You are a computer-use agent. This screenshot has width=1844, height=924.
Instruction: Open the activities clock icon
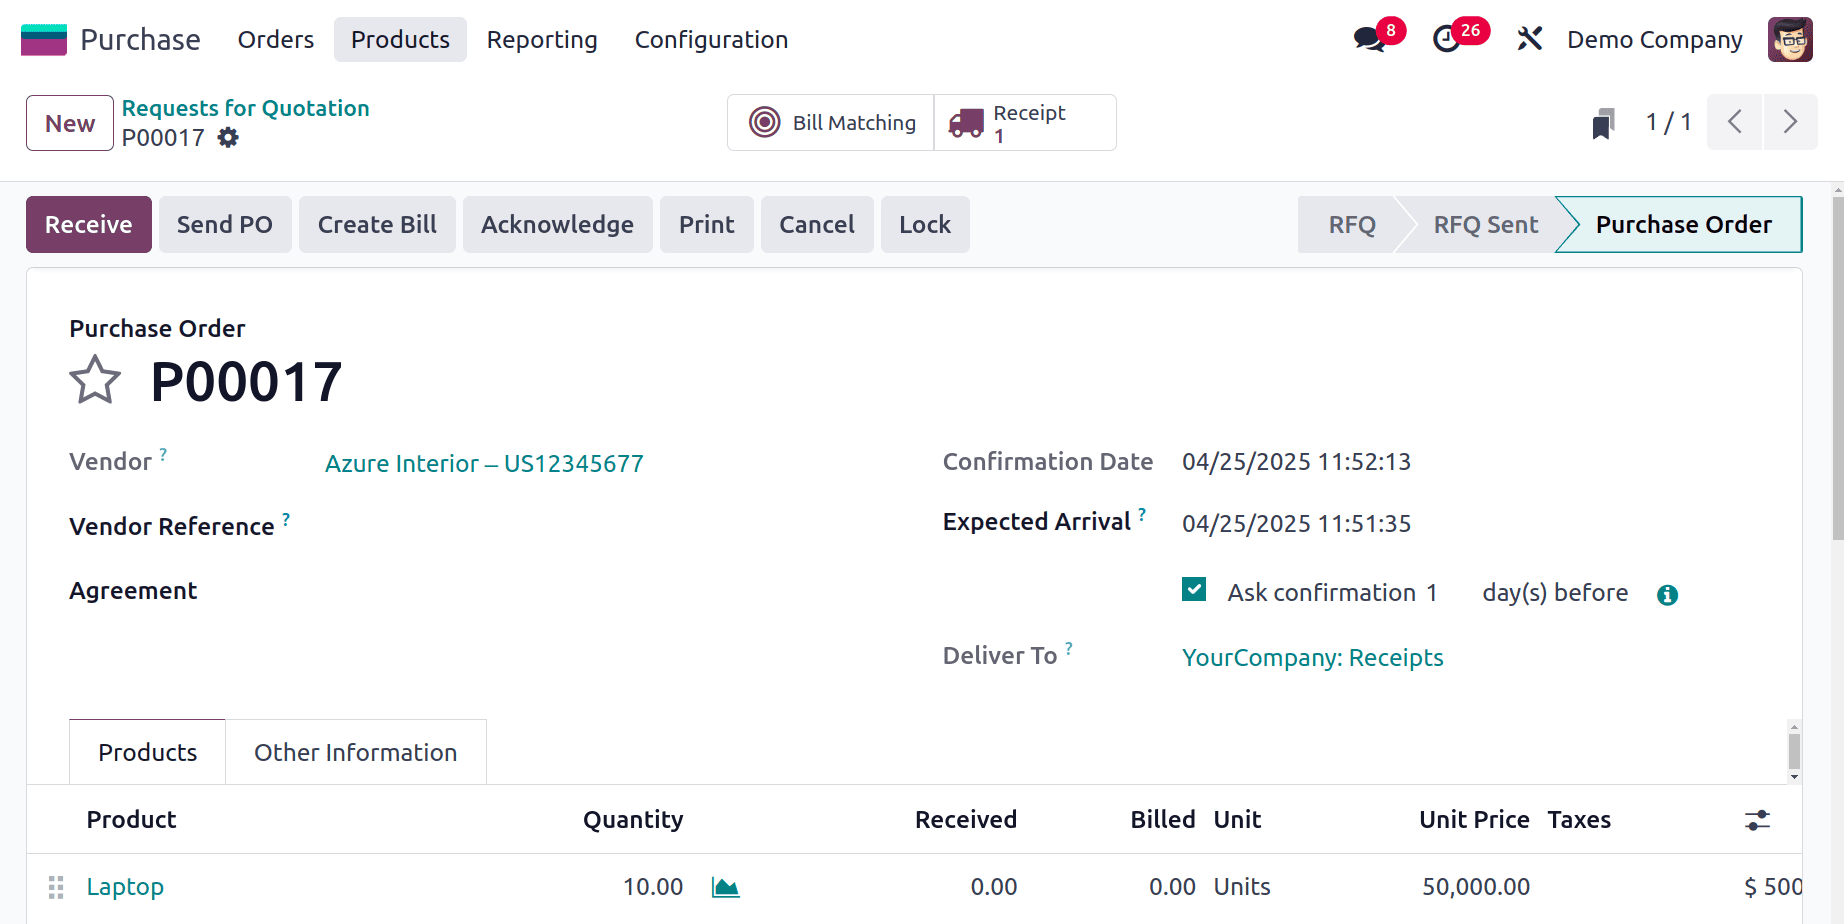point(1447,40)
